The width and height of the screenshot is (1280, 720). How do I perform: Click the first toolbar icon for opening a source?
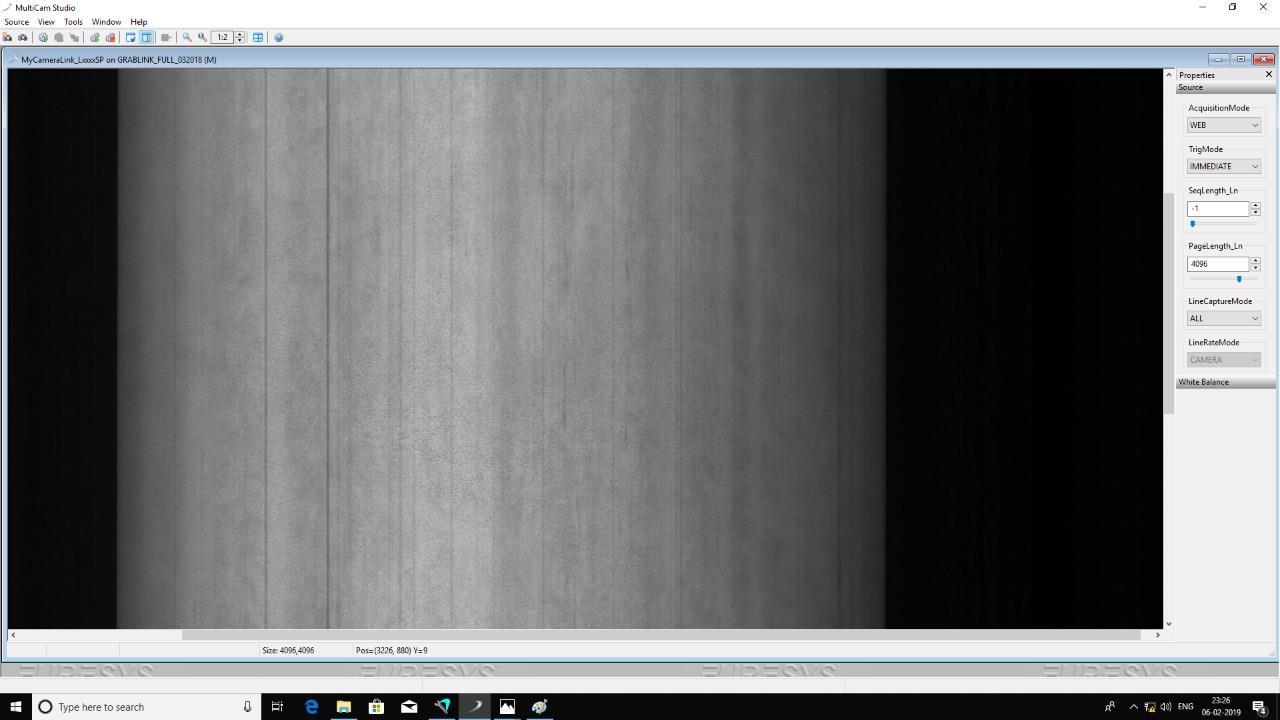pos(8,37)
